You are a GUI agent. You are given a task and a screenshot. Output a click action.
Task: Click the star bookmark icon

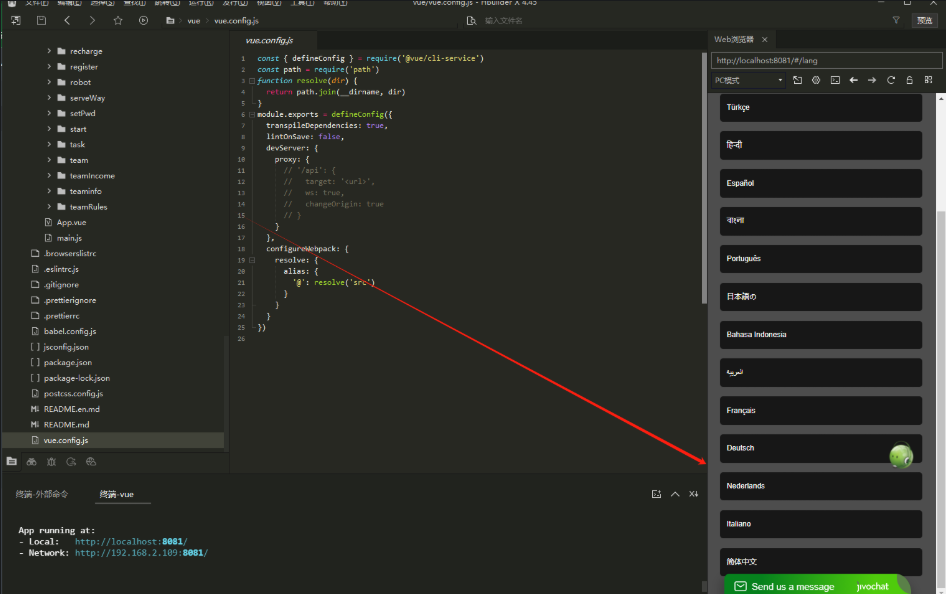(118, 21)
